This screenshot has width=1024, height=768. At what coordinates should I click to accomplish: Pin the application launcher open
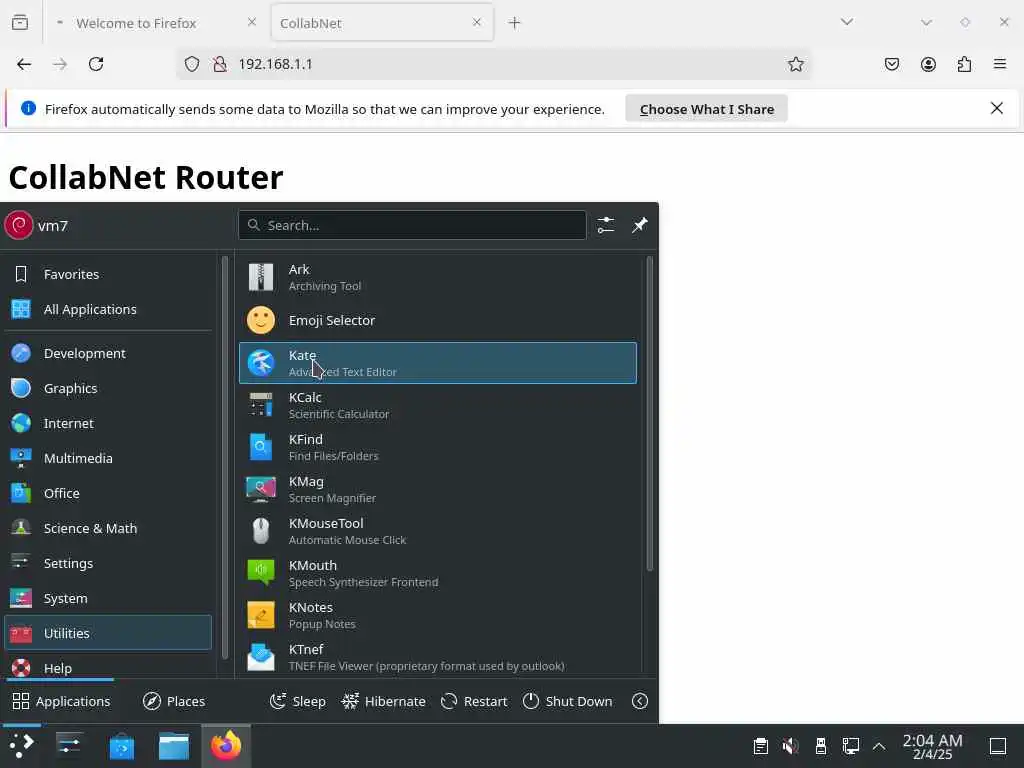tap(639, 225)
